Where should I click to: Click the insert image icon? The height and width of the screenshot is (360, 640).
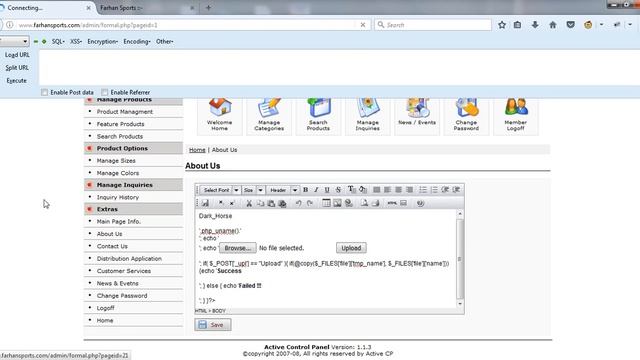tap(337, 203)
